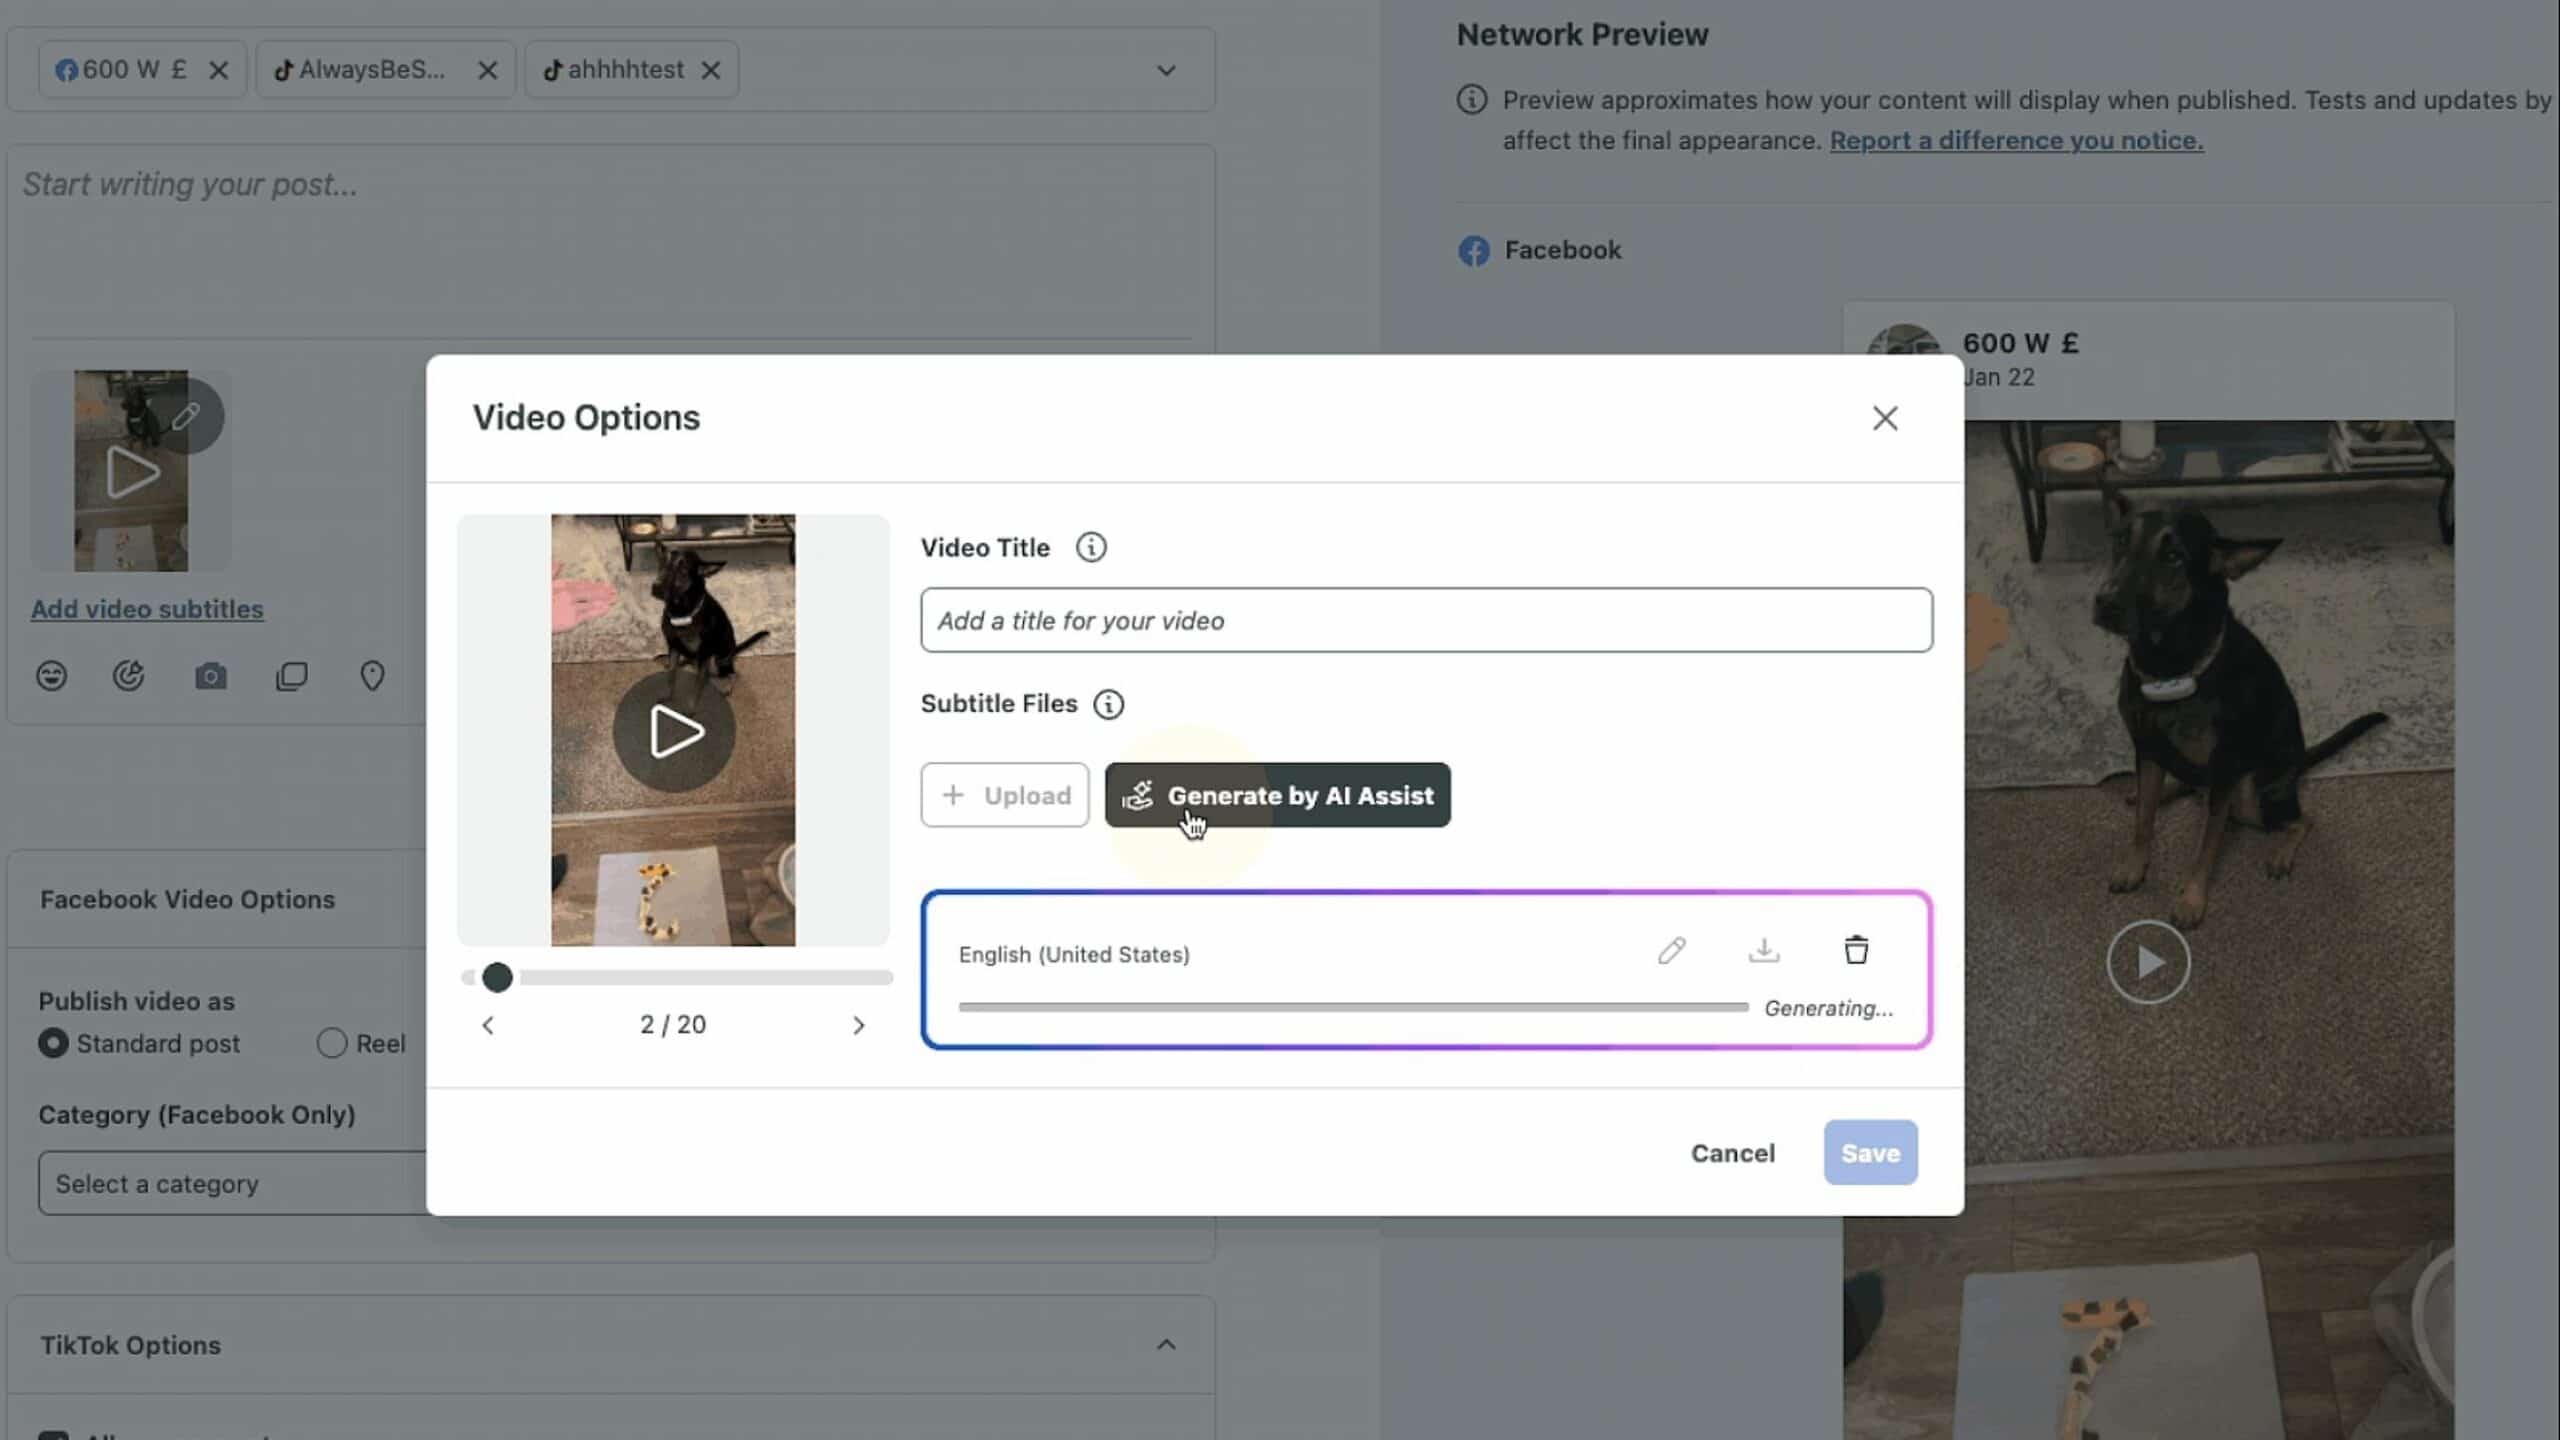Play the video preview in the dialog
Image resolution: width=2560 pixels, height=1440 pixels.
673,731
